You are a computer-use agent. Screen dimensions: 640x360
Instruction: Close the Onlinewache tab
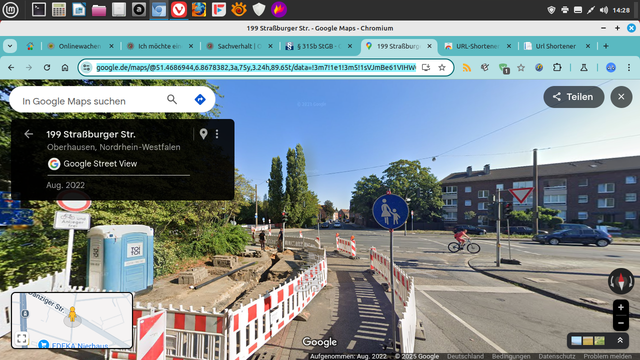(x=111, y=46)
